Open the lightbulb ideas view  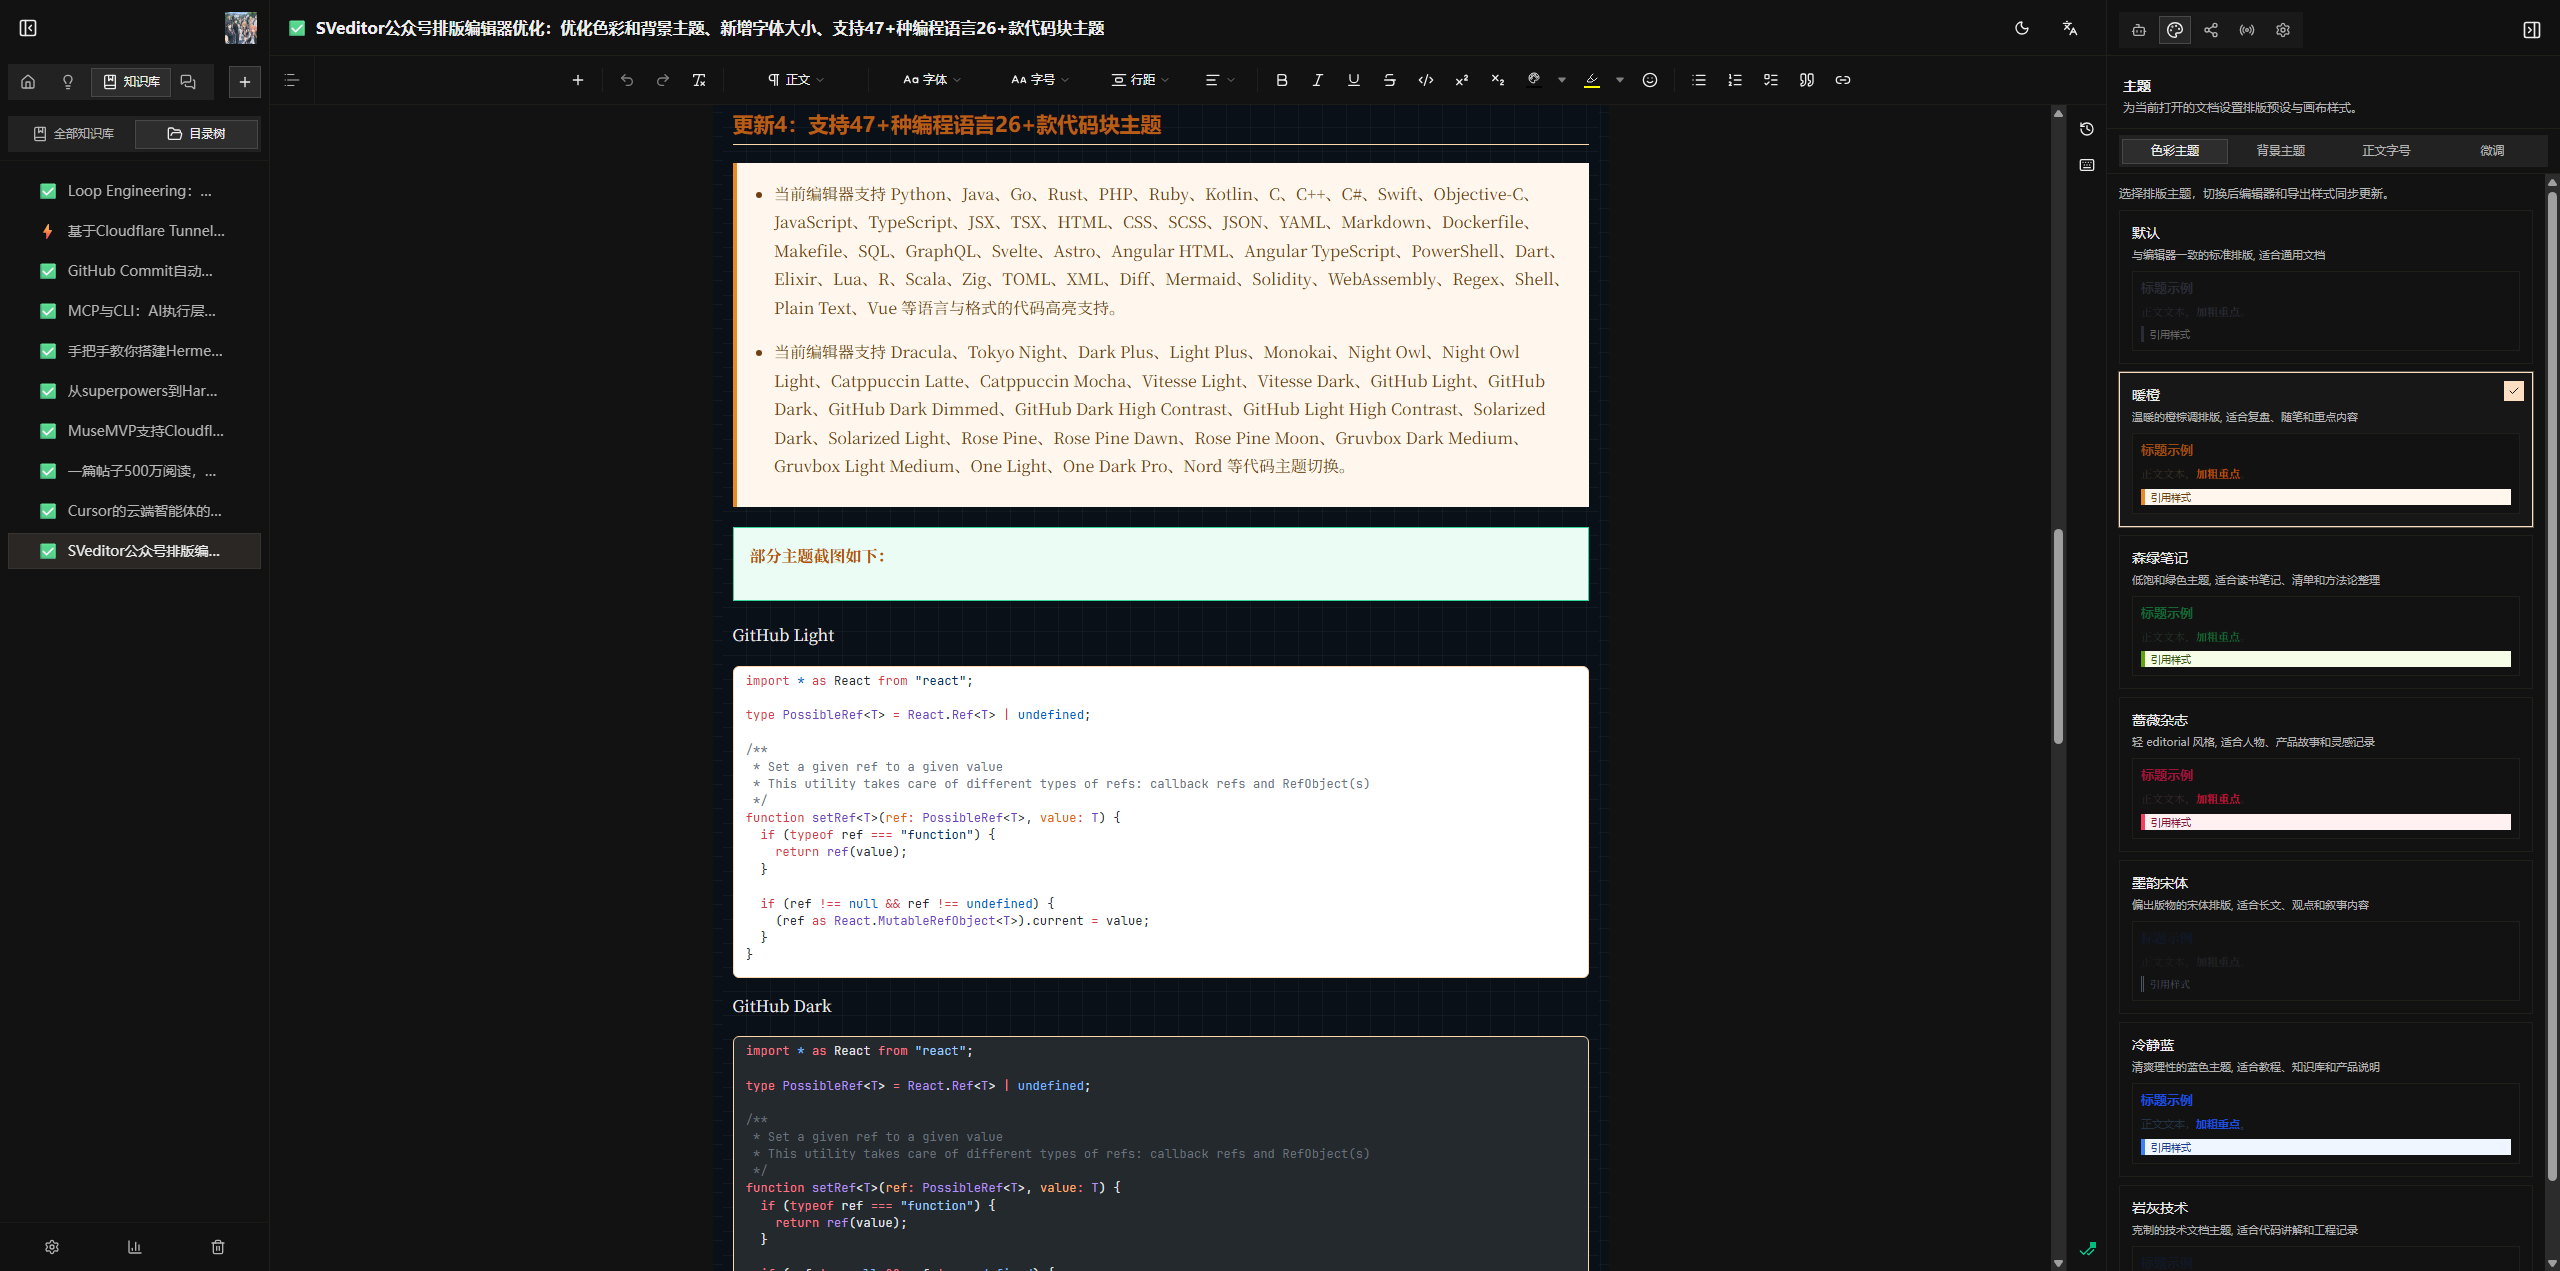point(68,81)
